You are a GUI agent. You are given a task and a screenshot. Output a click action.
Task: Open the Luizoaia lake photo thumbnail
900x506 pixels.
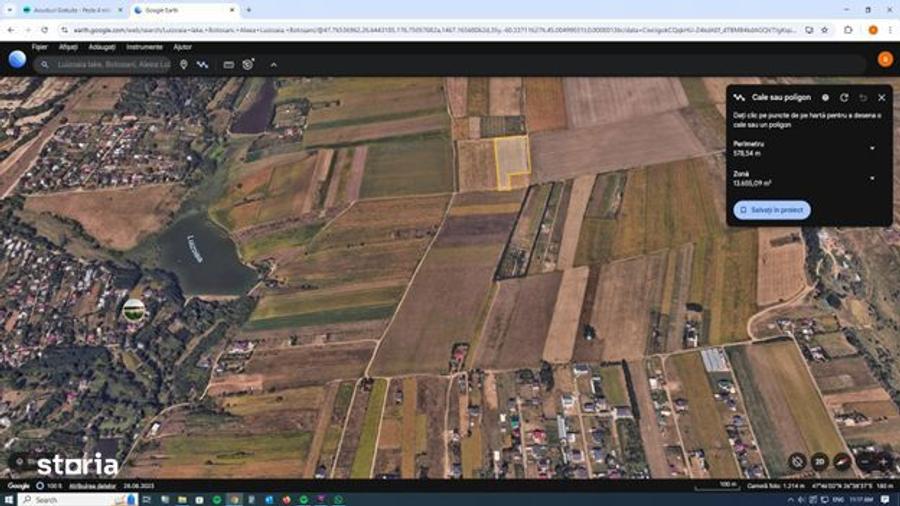[x=134, y=310]
